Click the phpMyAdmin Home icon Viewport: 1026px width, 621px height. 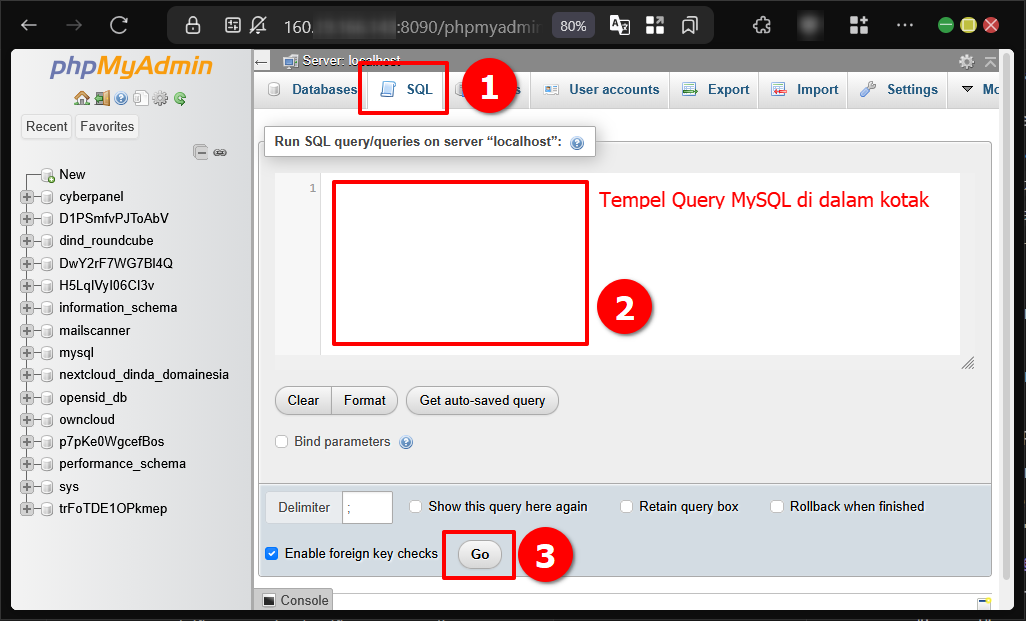pyautogui.click(x=82, y=98)
